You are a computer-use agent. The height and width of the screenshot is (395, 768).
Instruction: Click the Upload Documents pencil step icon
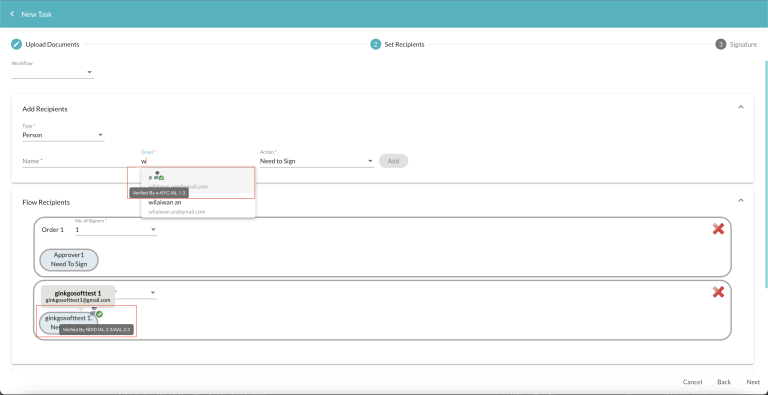click(x=16, y=44)
